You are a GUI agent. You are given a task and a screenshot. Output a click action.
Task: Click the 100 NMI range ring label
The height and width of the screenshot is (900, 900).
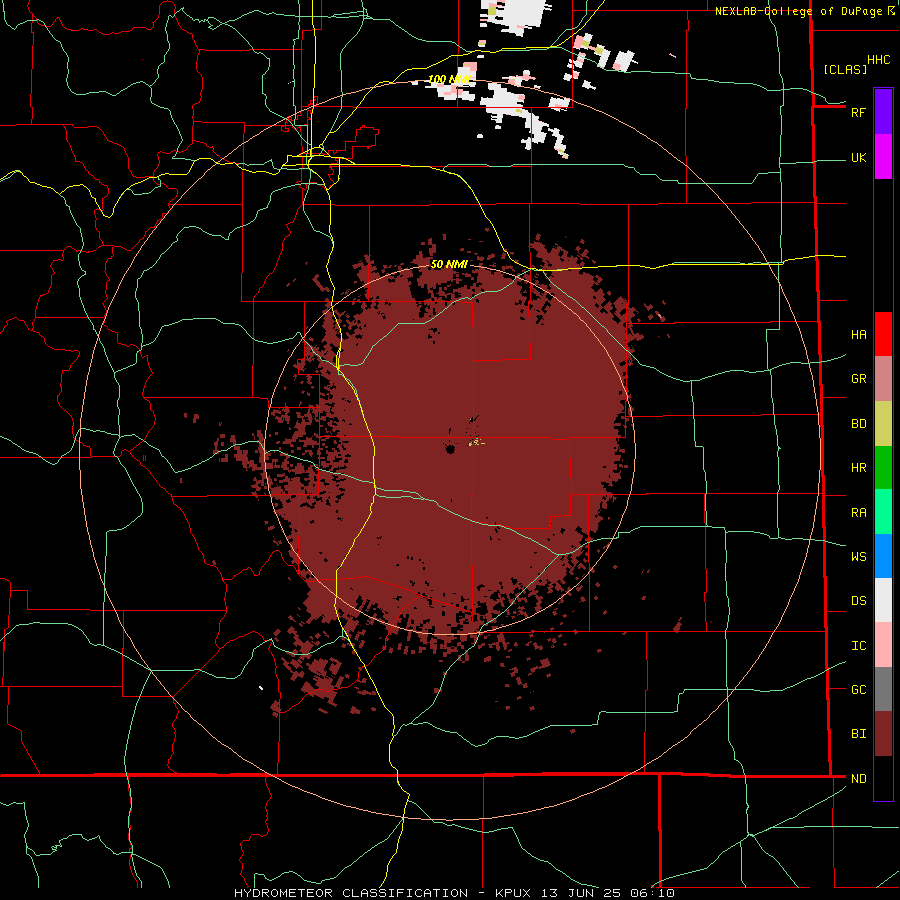click(x=449, y=79)
